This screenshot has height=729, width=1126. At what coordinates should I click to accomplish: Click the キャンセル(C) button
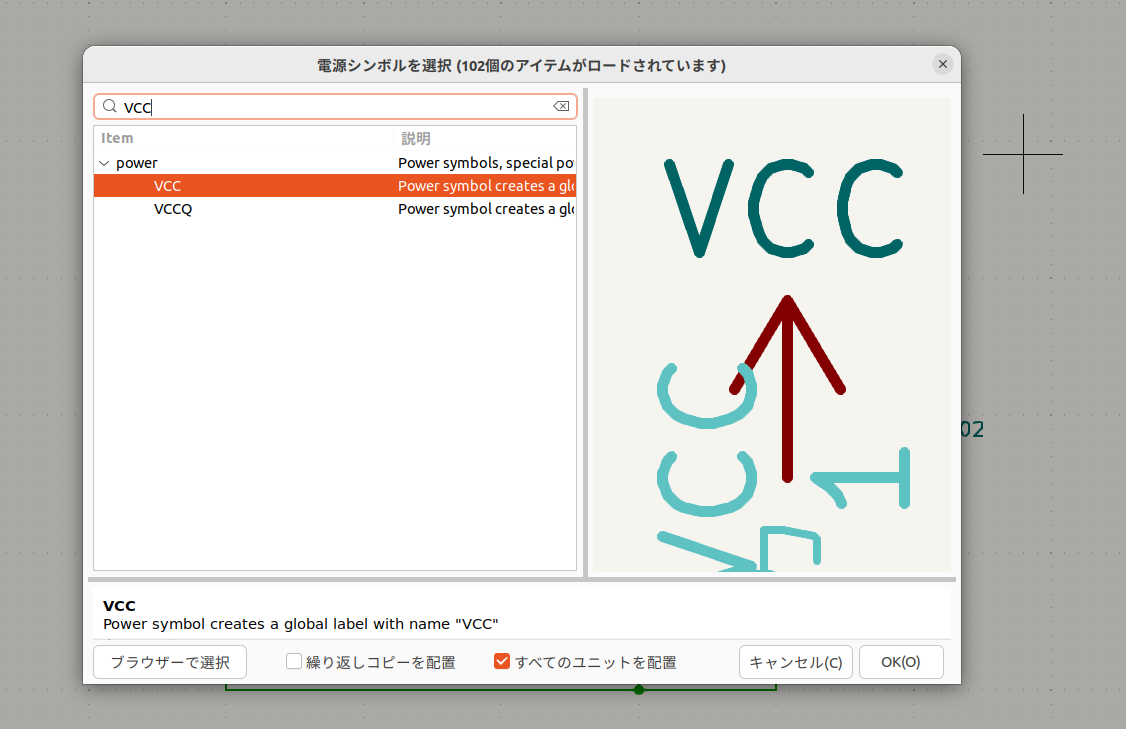pos(795,662)
